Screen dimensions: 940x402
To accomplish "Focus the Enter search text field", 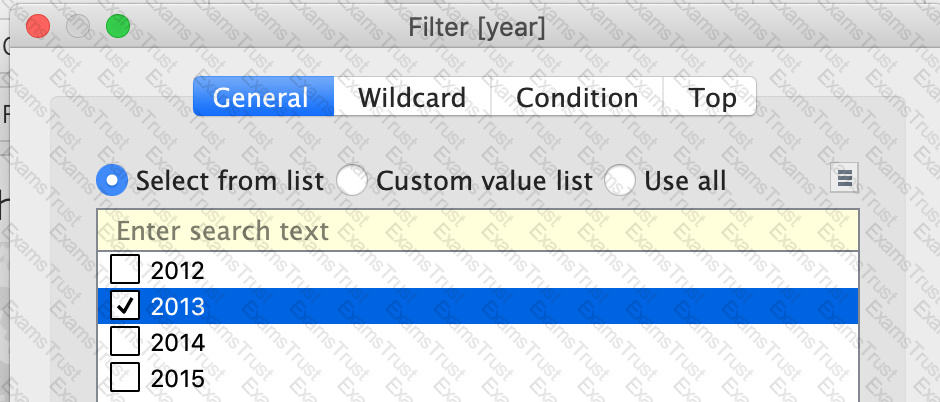I will 478,231.
